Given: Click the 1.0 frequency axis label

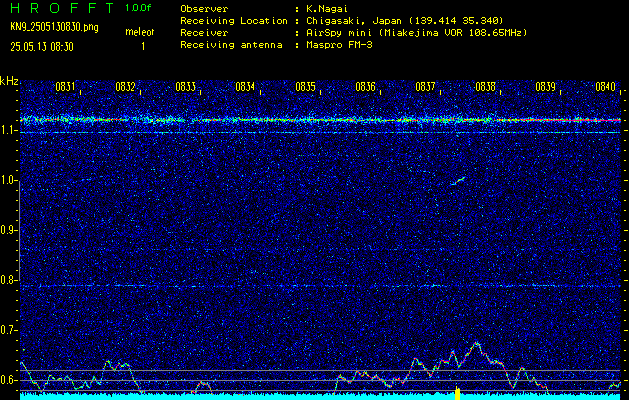Looking at the screenshot, I should click(9, 181).
